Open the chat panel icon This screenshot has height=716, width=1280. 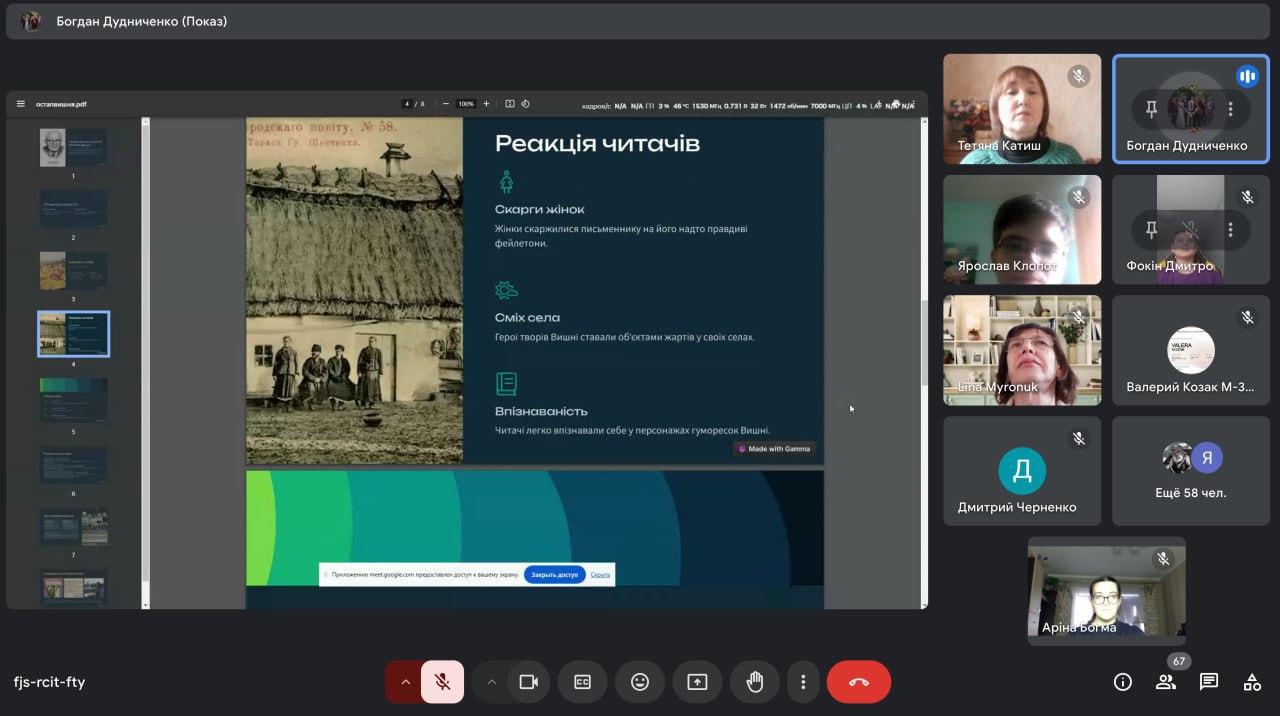click(x=1209, y=682)
